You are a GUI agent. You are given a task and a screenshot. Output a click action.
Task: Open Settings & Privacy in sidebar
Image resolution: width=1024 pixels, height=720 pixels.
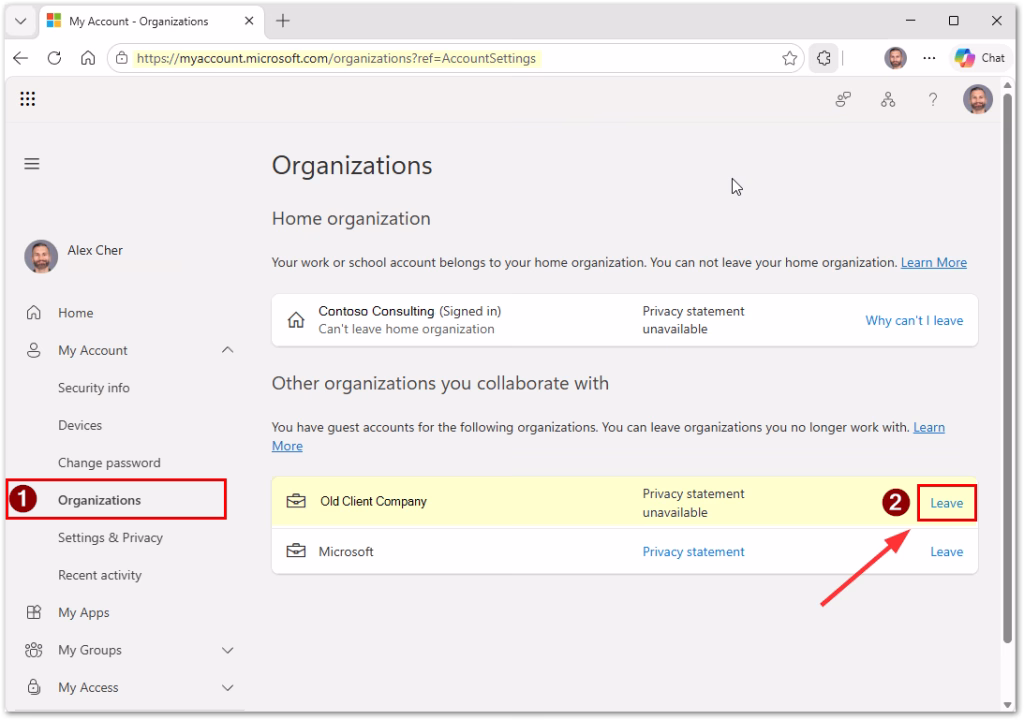(110, 538)
